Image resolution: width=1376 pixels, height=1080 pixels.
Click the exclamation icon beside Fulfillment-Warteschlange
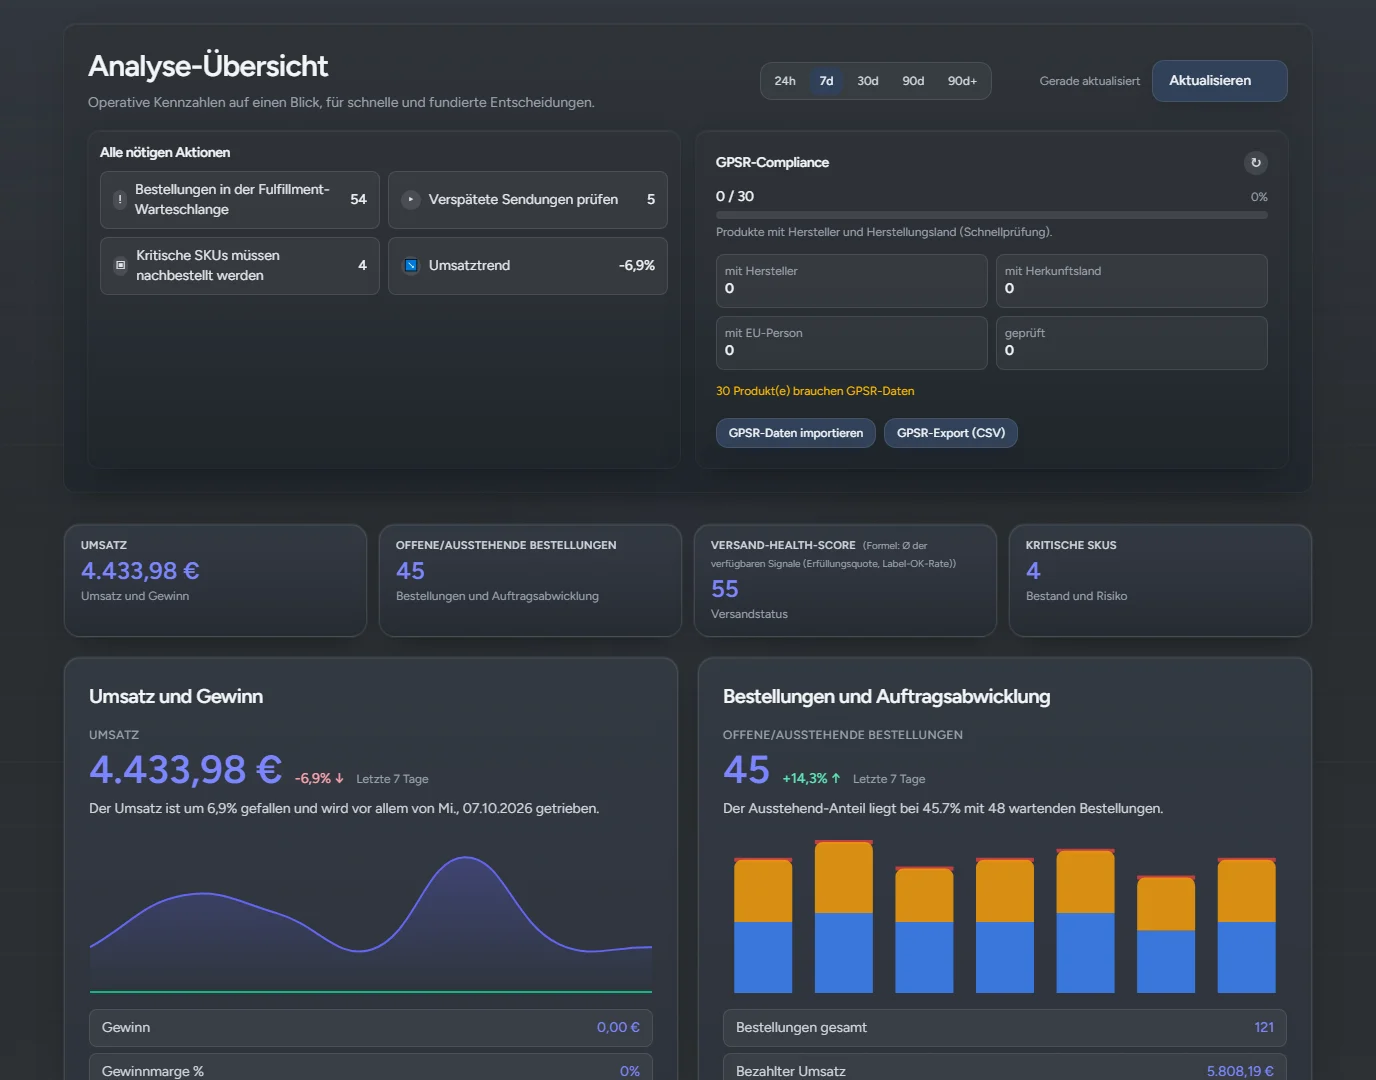(x=120, y=199)
